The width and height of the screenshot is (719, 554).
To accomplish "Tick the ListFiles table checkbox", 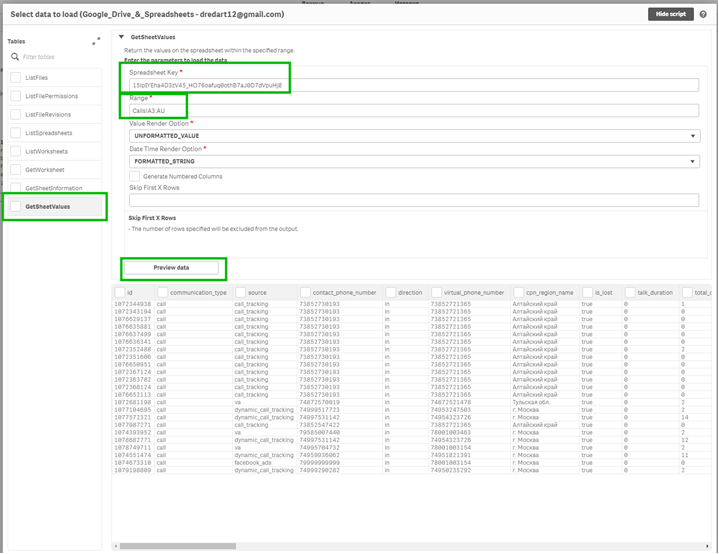I will pyautogui.click(x=15, y=76).
